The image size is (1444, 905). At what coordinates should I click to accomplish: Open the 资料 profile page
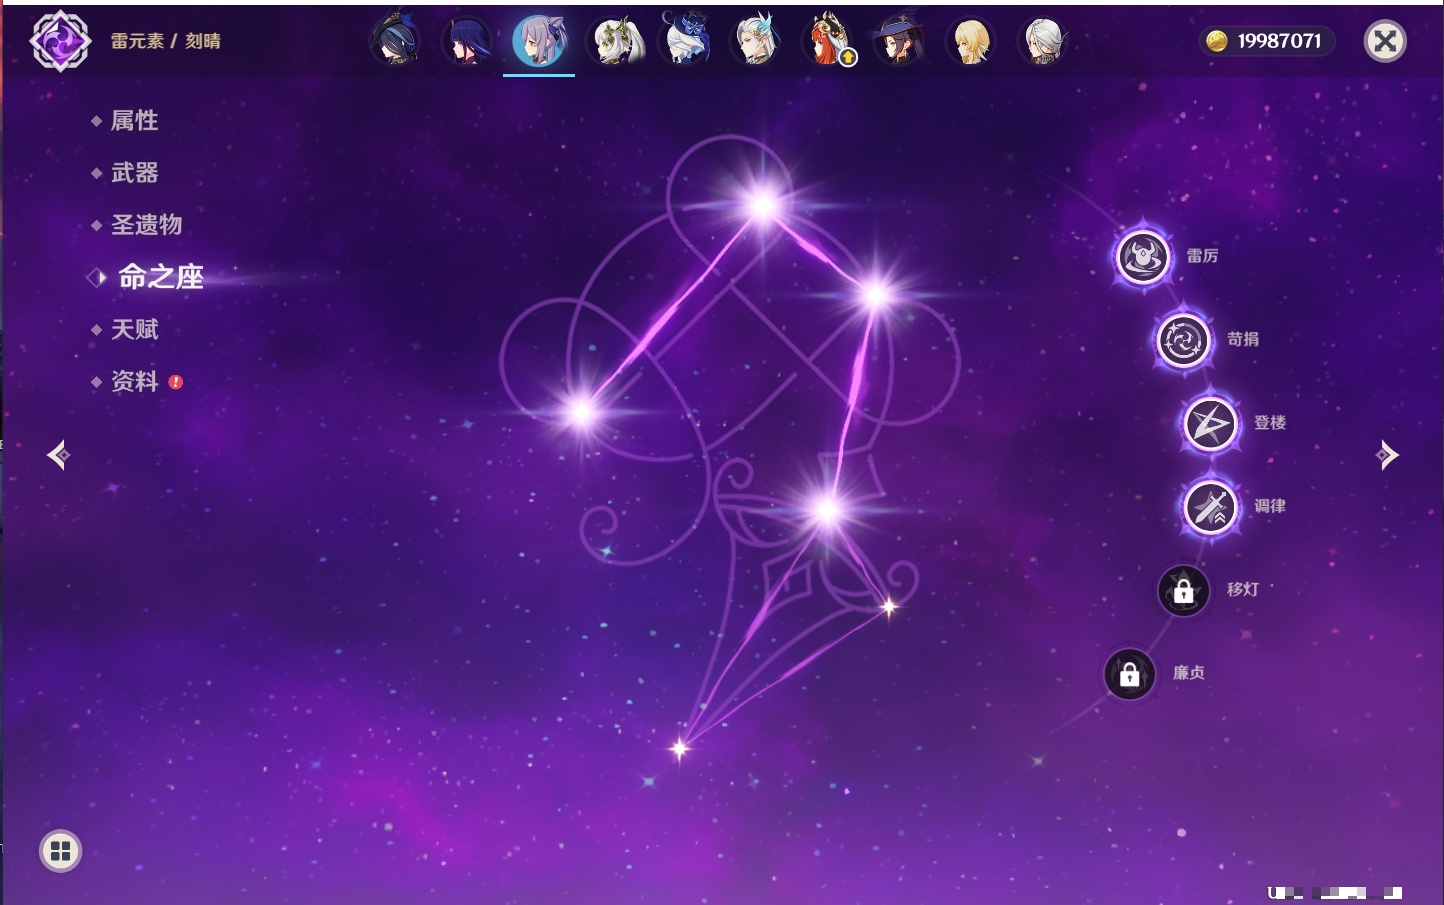134,381
